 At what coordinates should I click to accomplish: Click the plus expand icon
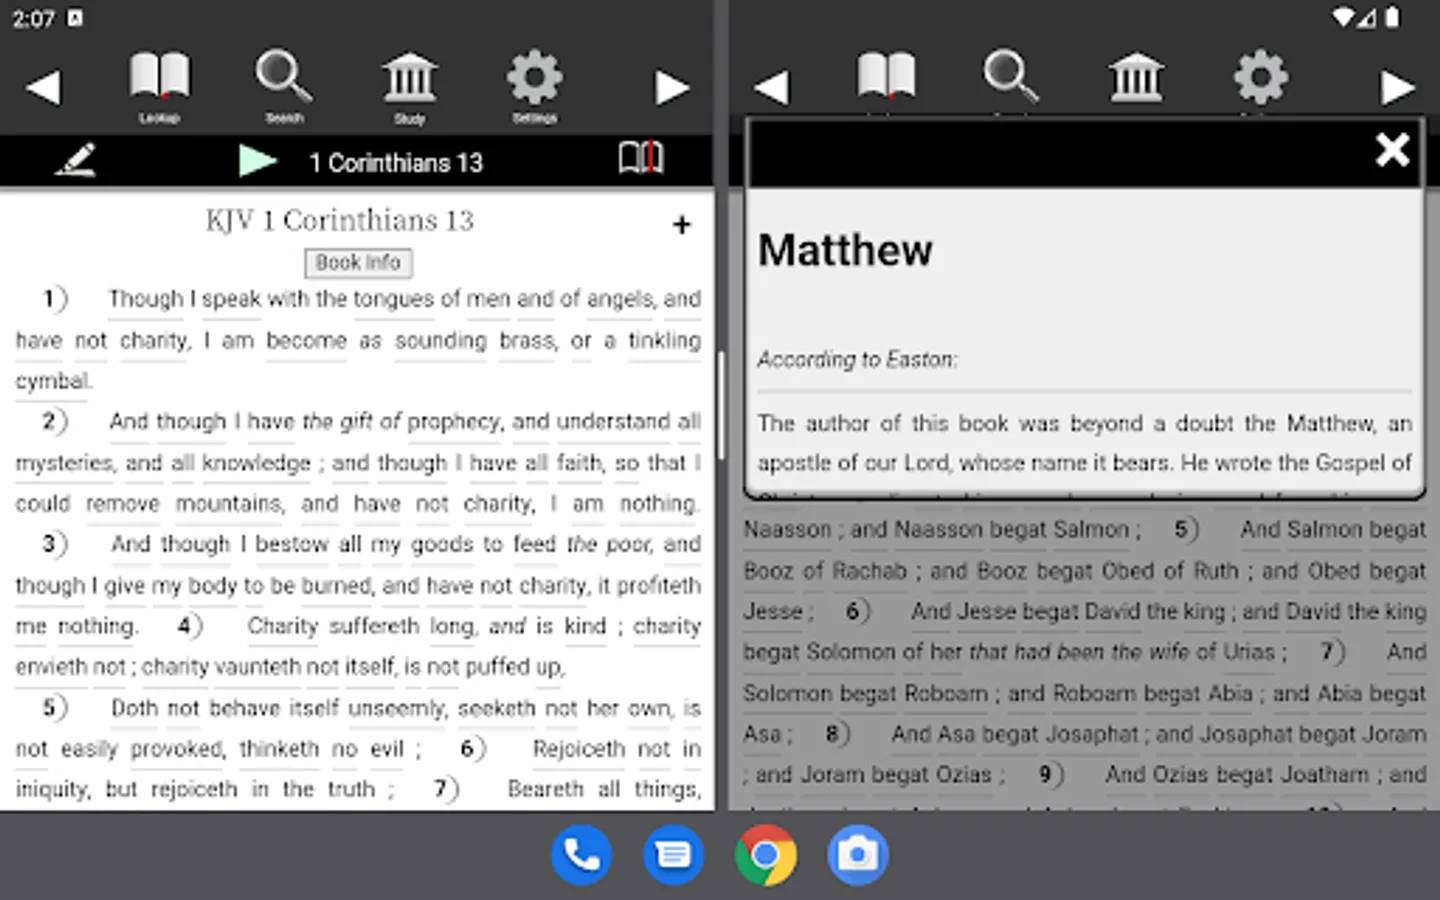(x=682, y=224)
